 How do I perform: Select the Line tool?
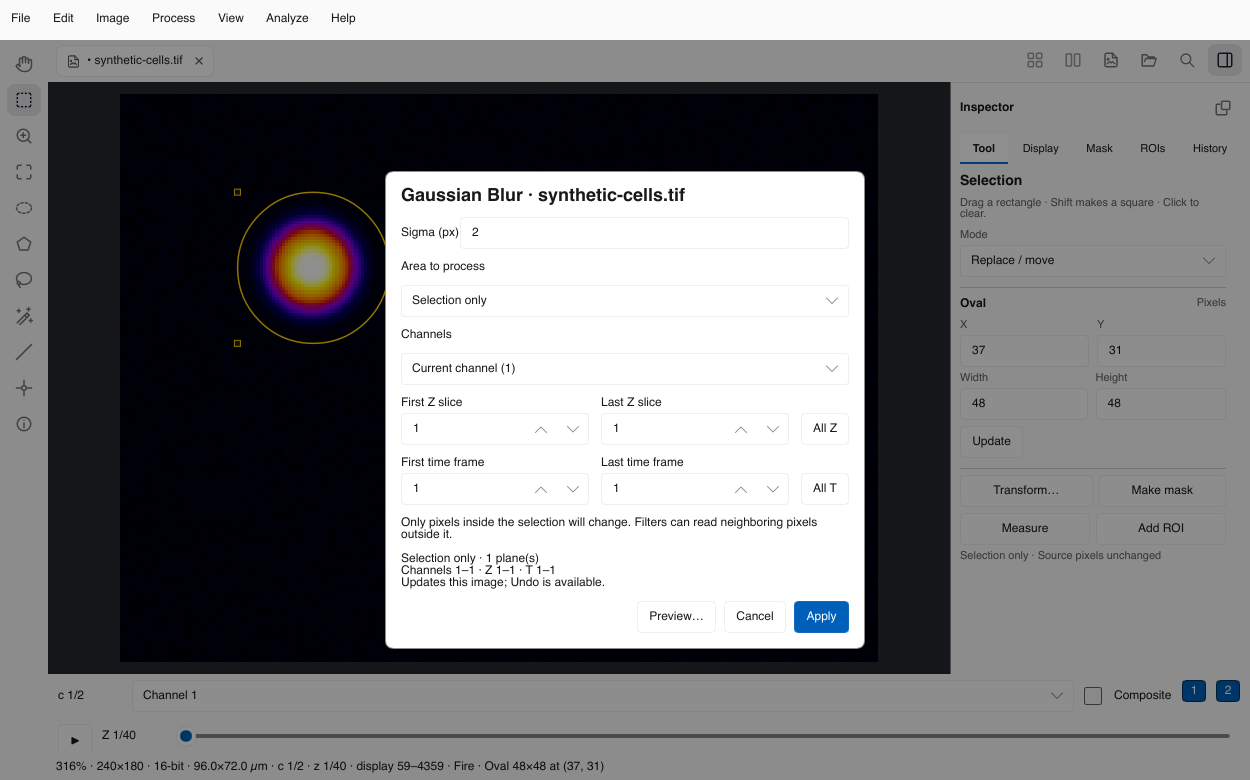(x=24, y=352)
